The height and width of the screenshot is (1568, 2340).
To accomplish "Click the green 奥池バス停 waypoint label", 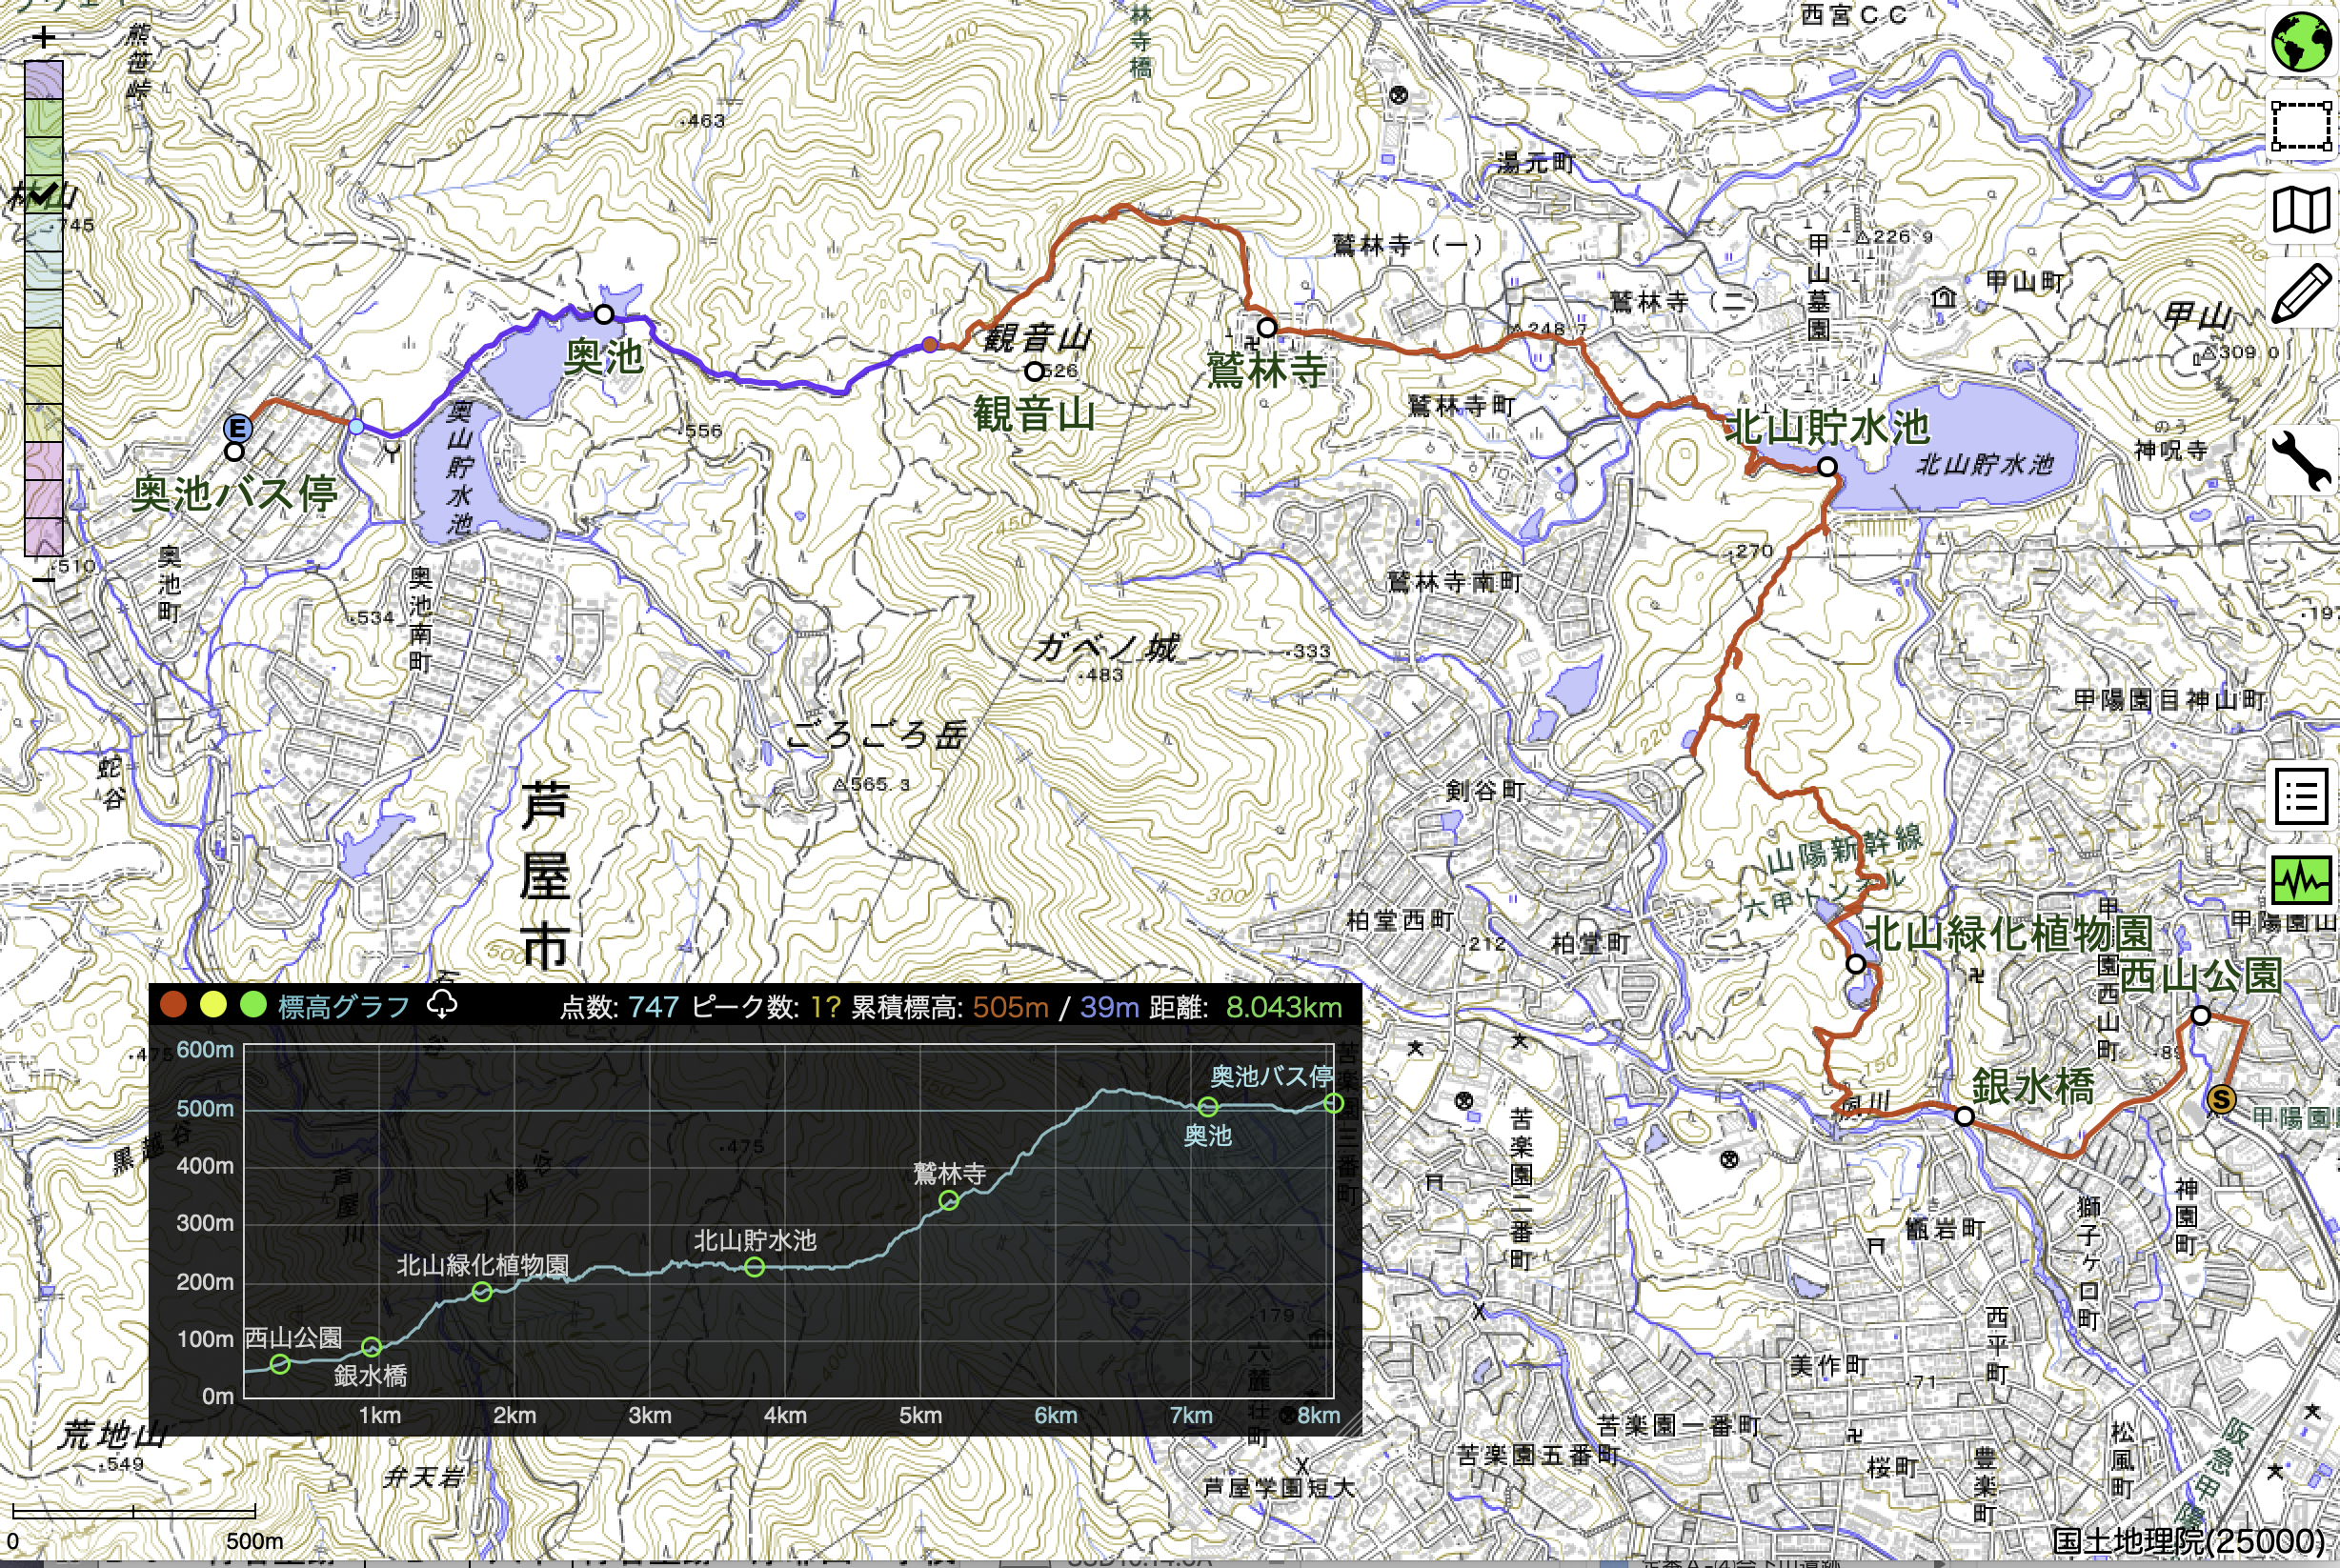I will (x=234, y=494).
